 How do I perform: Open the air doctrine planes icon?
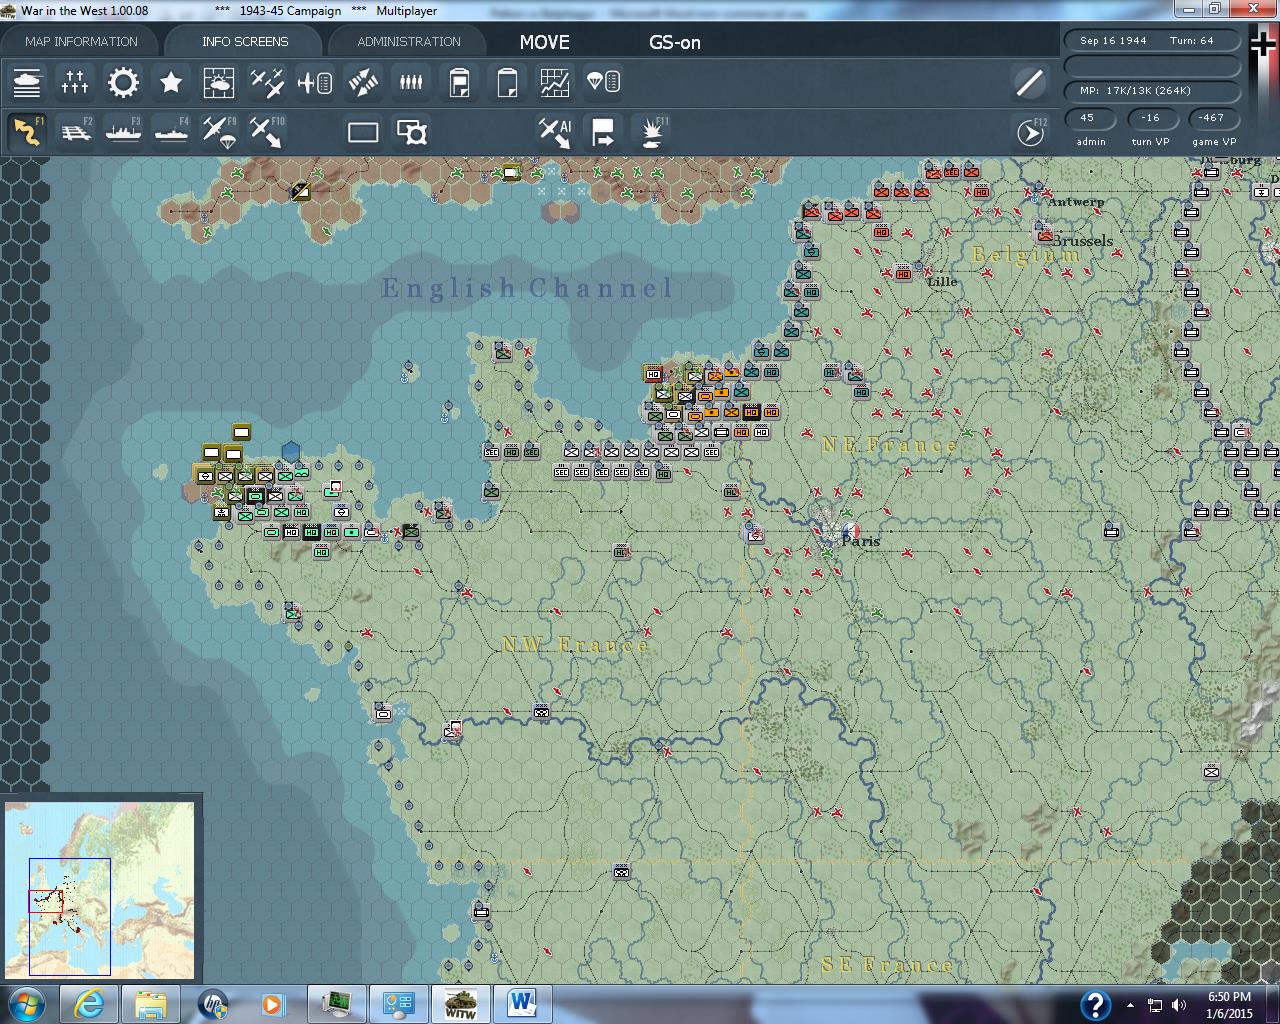click(267, 82)
